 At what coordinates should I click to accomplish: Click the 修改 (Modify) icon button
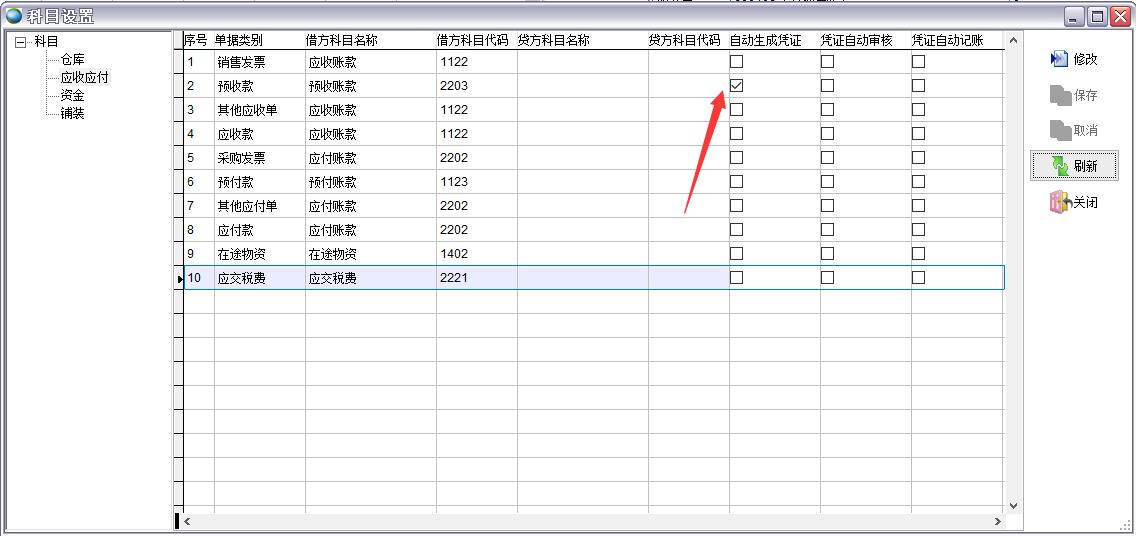[x=1060, y=60]
